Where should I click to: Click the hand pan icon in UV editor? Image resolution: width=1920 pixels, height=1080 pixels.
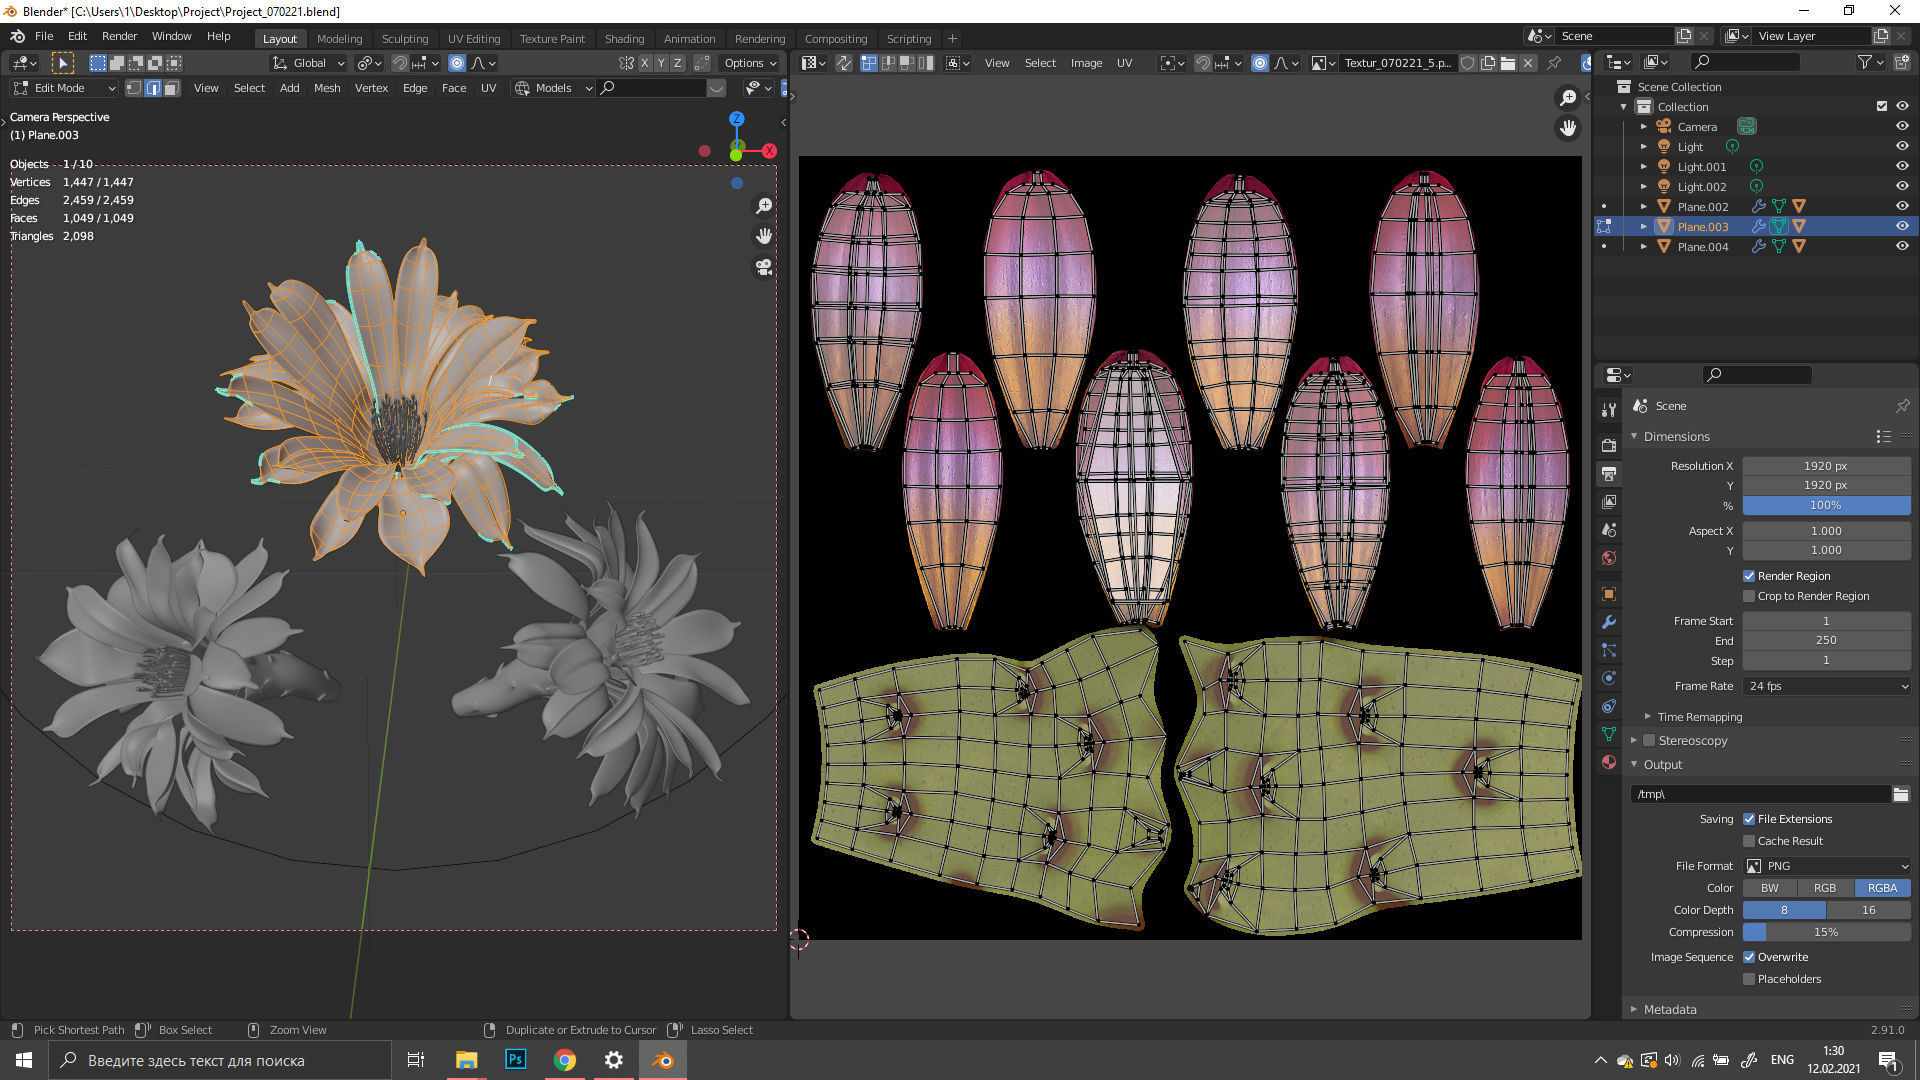pos(1567,127)
